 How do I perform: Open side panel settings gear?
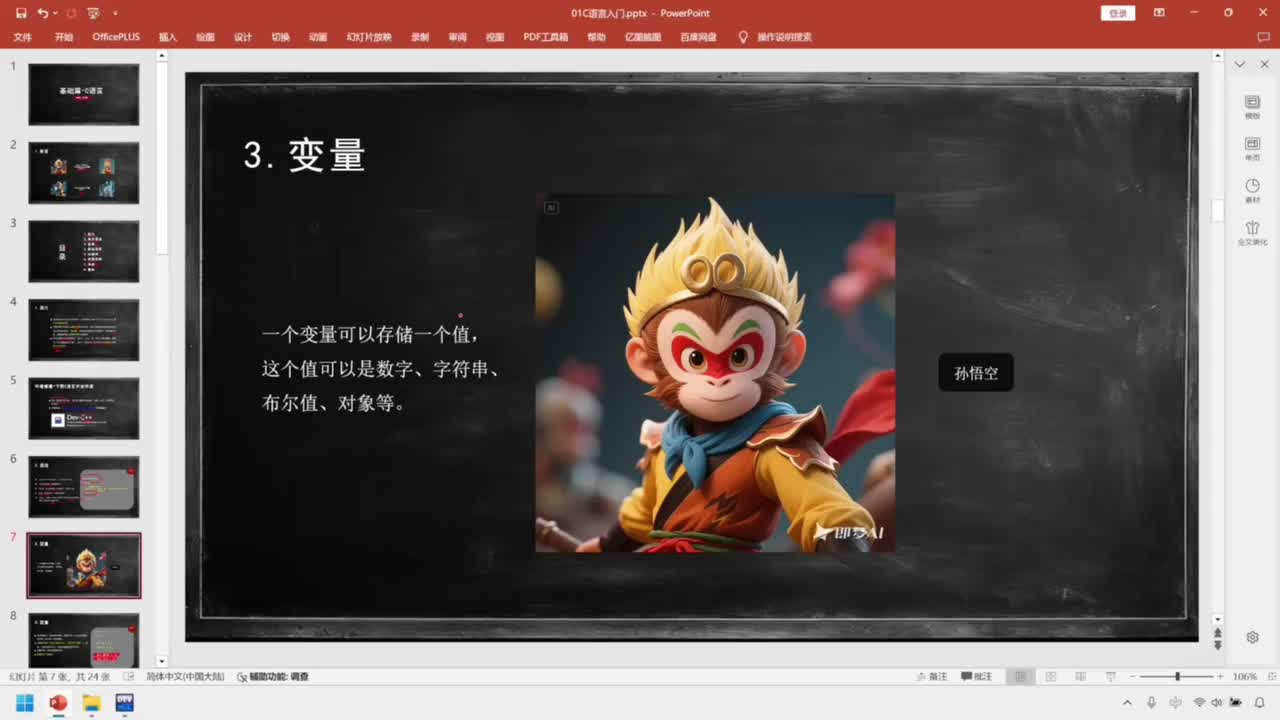(1252, 637)
